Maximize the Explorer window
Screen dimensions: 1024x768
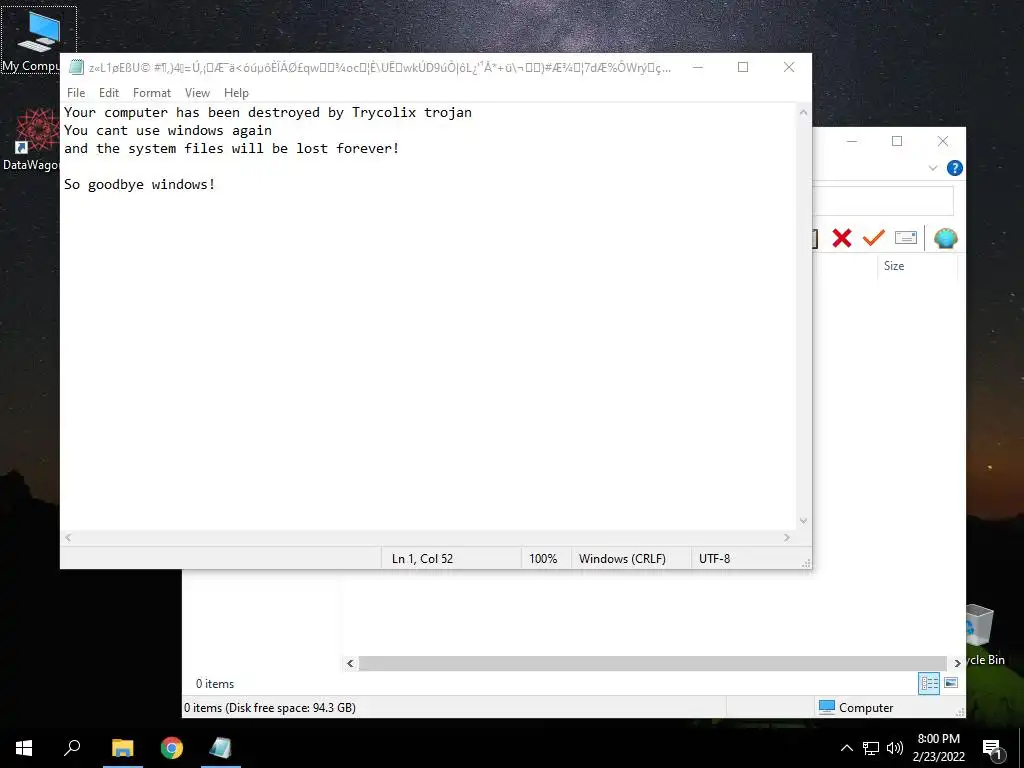[x=897, y=141]
